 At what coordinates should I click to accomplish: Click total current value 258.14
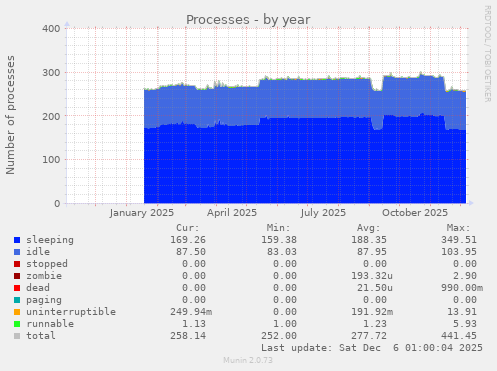[x=188, y=336]
